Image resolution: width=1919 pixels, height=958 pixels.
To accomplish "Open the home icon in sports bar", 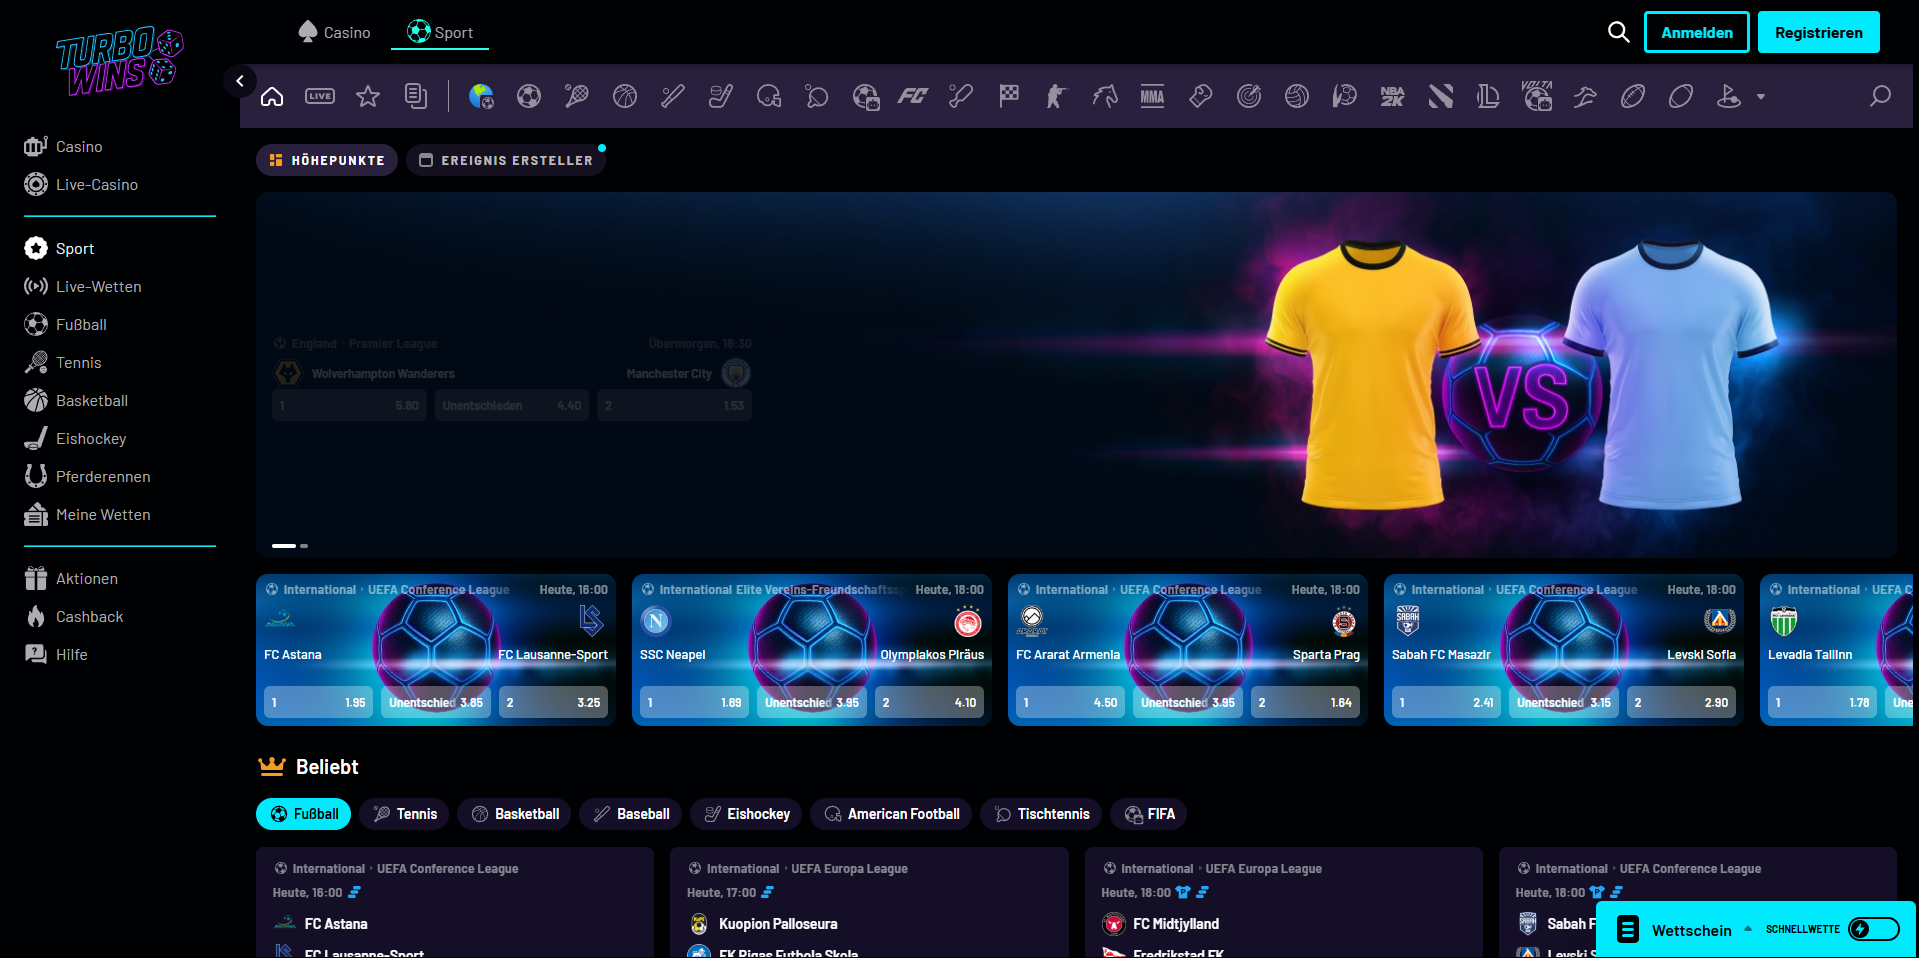I will 272,96.
